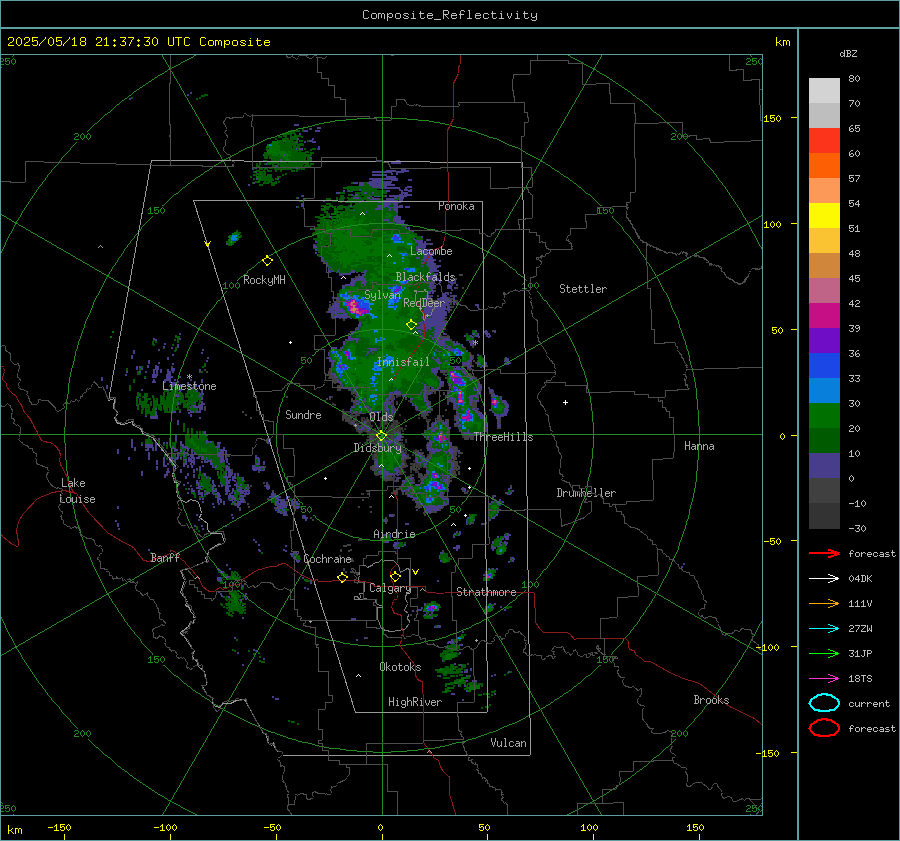
Task: Click the Strathmore map label
Action: coord(486,592)
